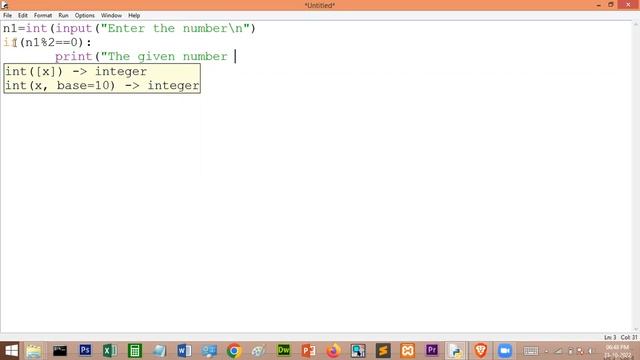
Task: Open the Run menu
Action: [63, 16]
